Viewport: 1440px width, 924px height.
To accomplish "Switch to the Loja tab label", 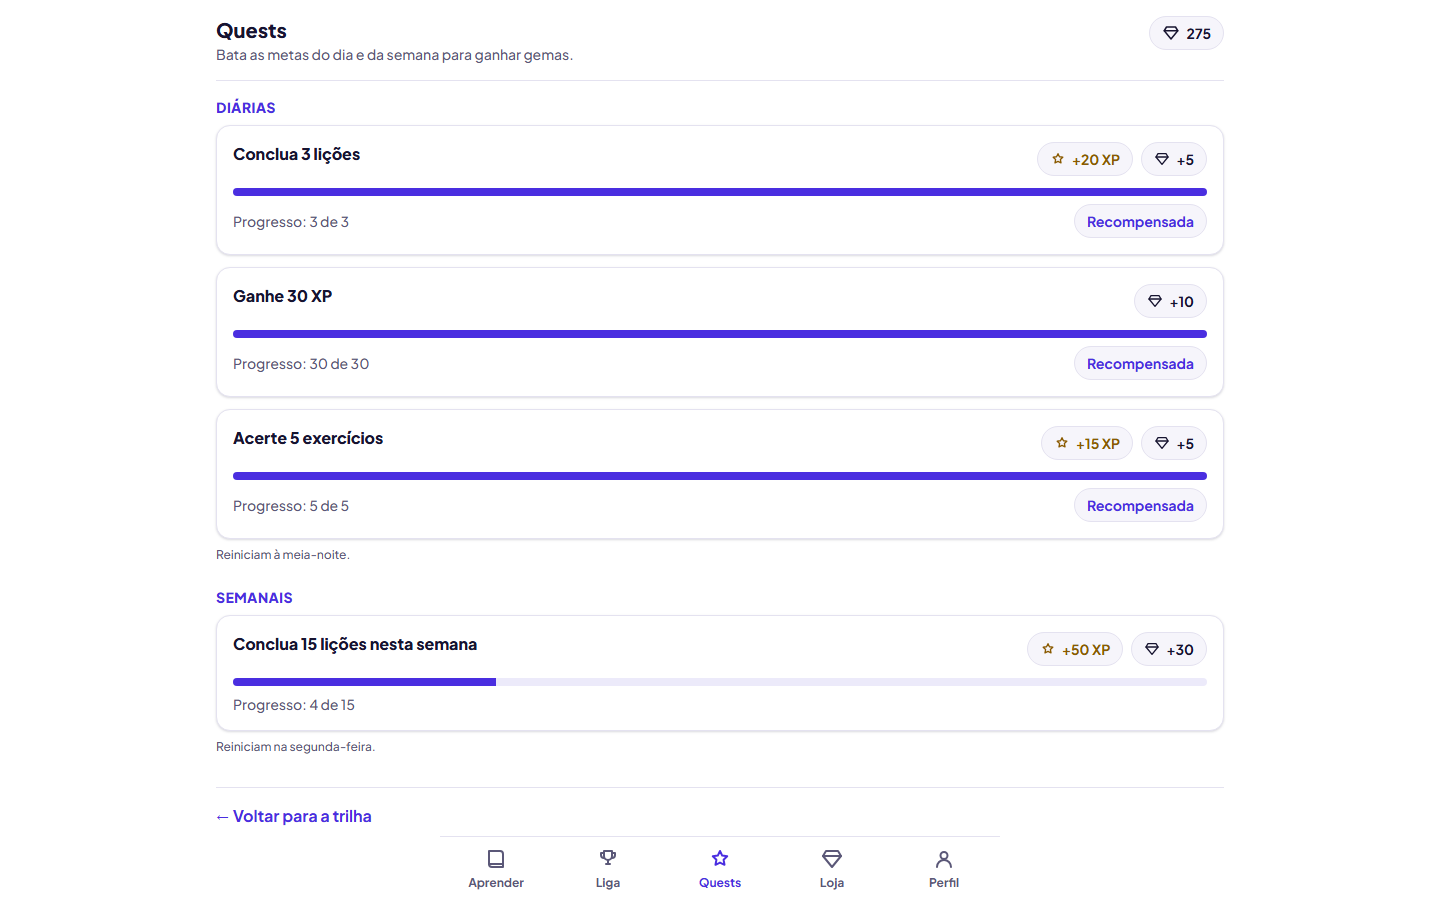I will click(x=832, y=883).
